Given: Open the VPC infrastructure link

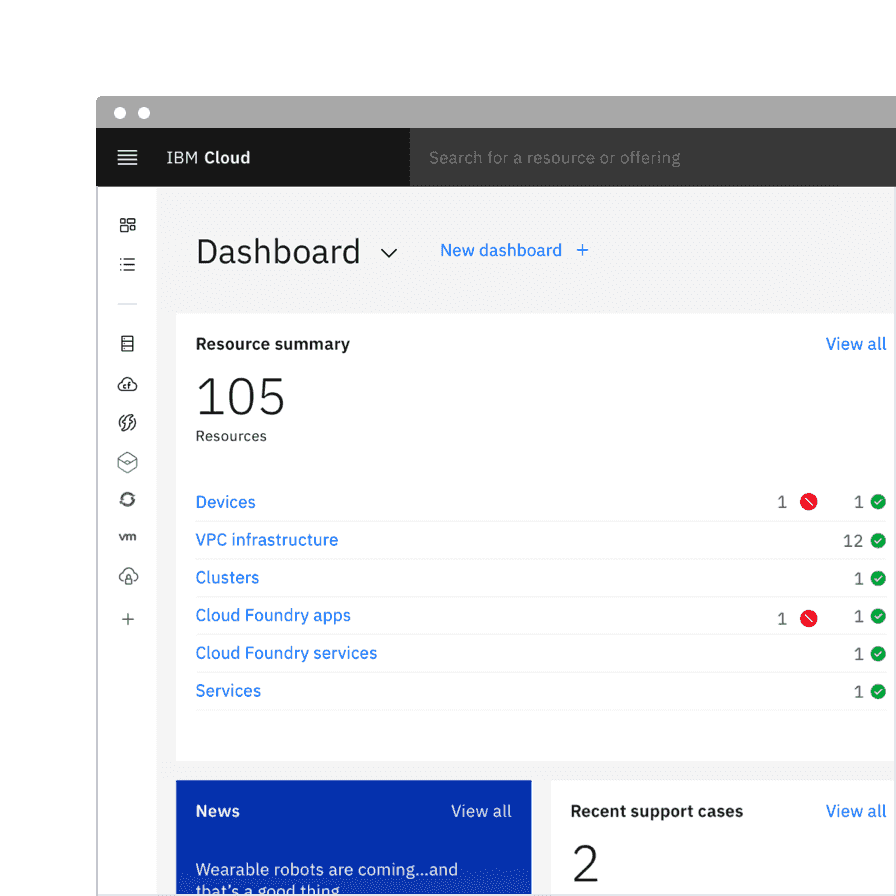Looking at the screenshot, I should [267, 540].
